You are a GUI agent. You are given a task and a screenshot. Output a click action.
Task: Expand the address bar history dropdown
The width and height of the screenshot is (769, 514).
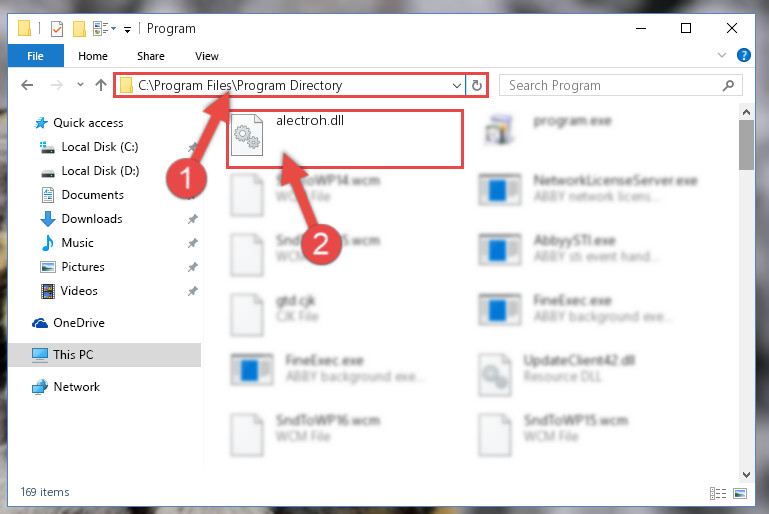coord(457,85)
